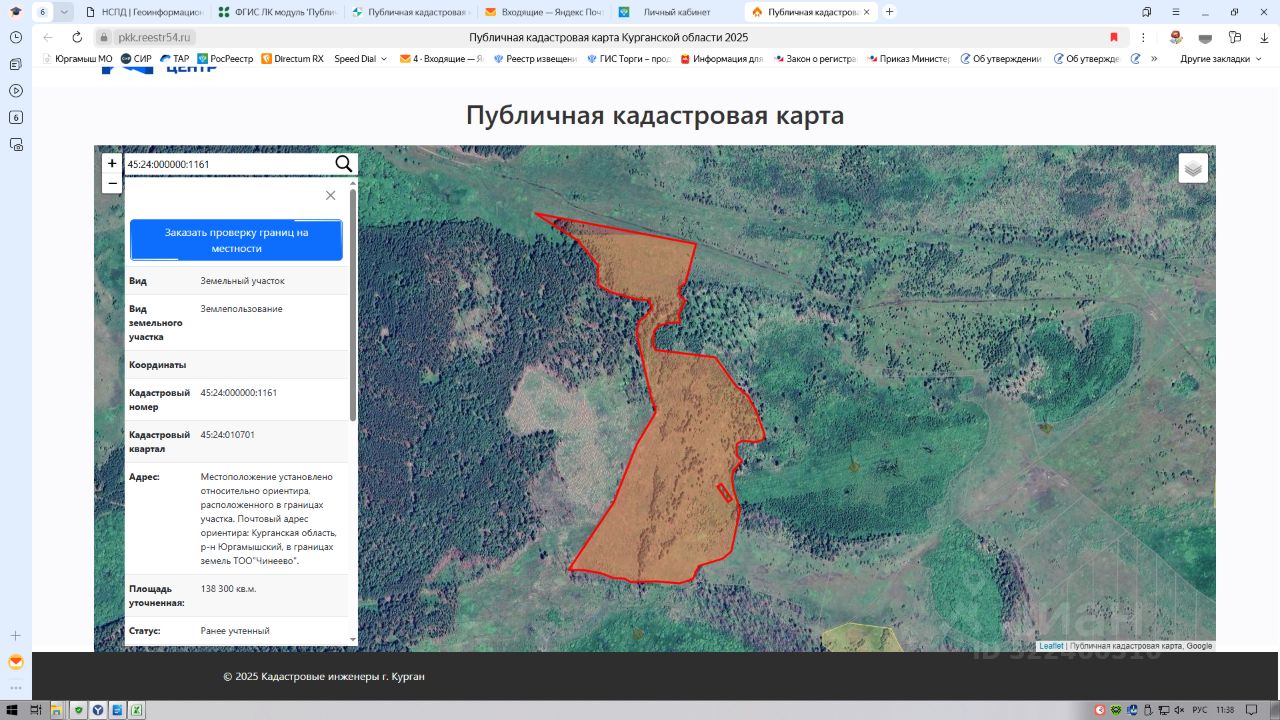This screenshot has width=1280, height=720.
Task: Go back to previous page
Action: click(x=48, y=37)
